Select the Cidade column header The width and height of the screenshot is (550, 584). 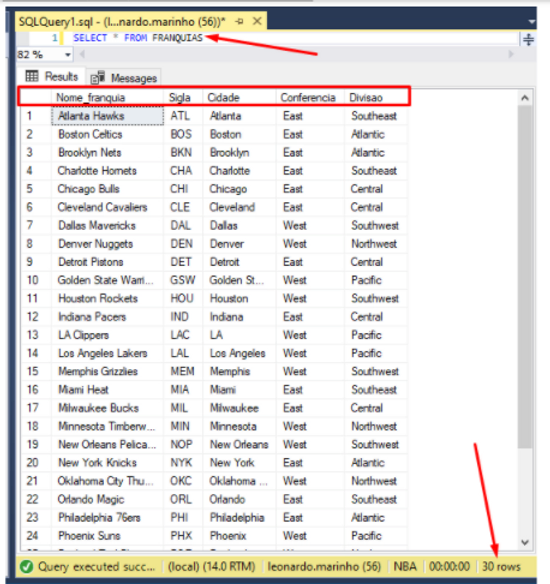tap(239, 97)
